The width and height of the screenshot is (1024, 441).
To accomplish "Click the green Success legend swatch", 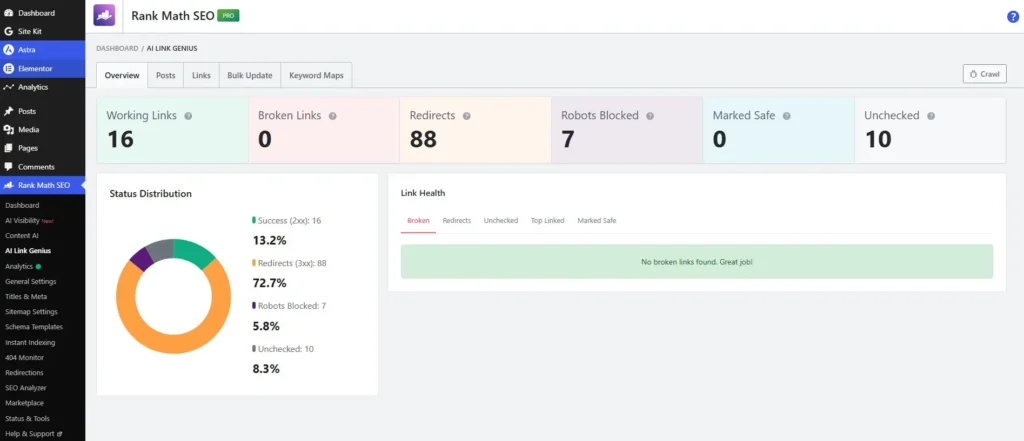I will click(254, 221).
